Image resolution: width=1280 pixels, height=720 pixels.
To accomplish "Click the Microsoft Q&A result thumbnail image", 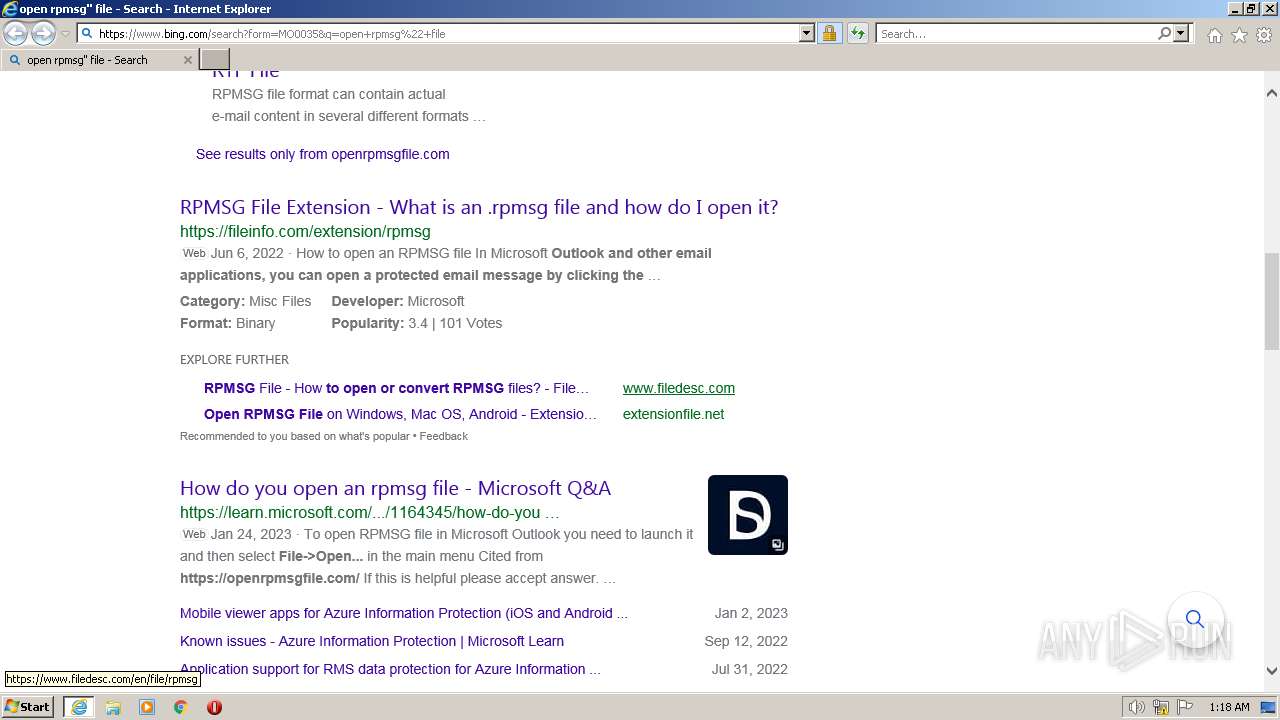I will coord(748,515).
